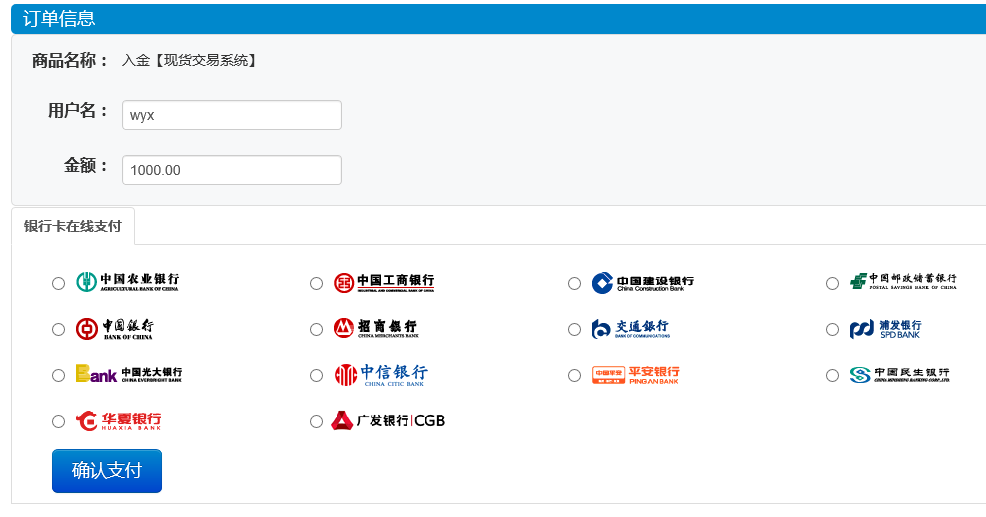Click the 确认支付 confirm payment button
The width and height of the screenshot is (986, 517).
107,470
